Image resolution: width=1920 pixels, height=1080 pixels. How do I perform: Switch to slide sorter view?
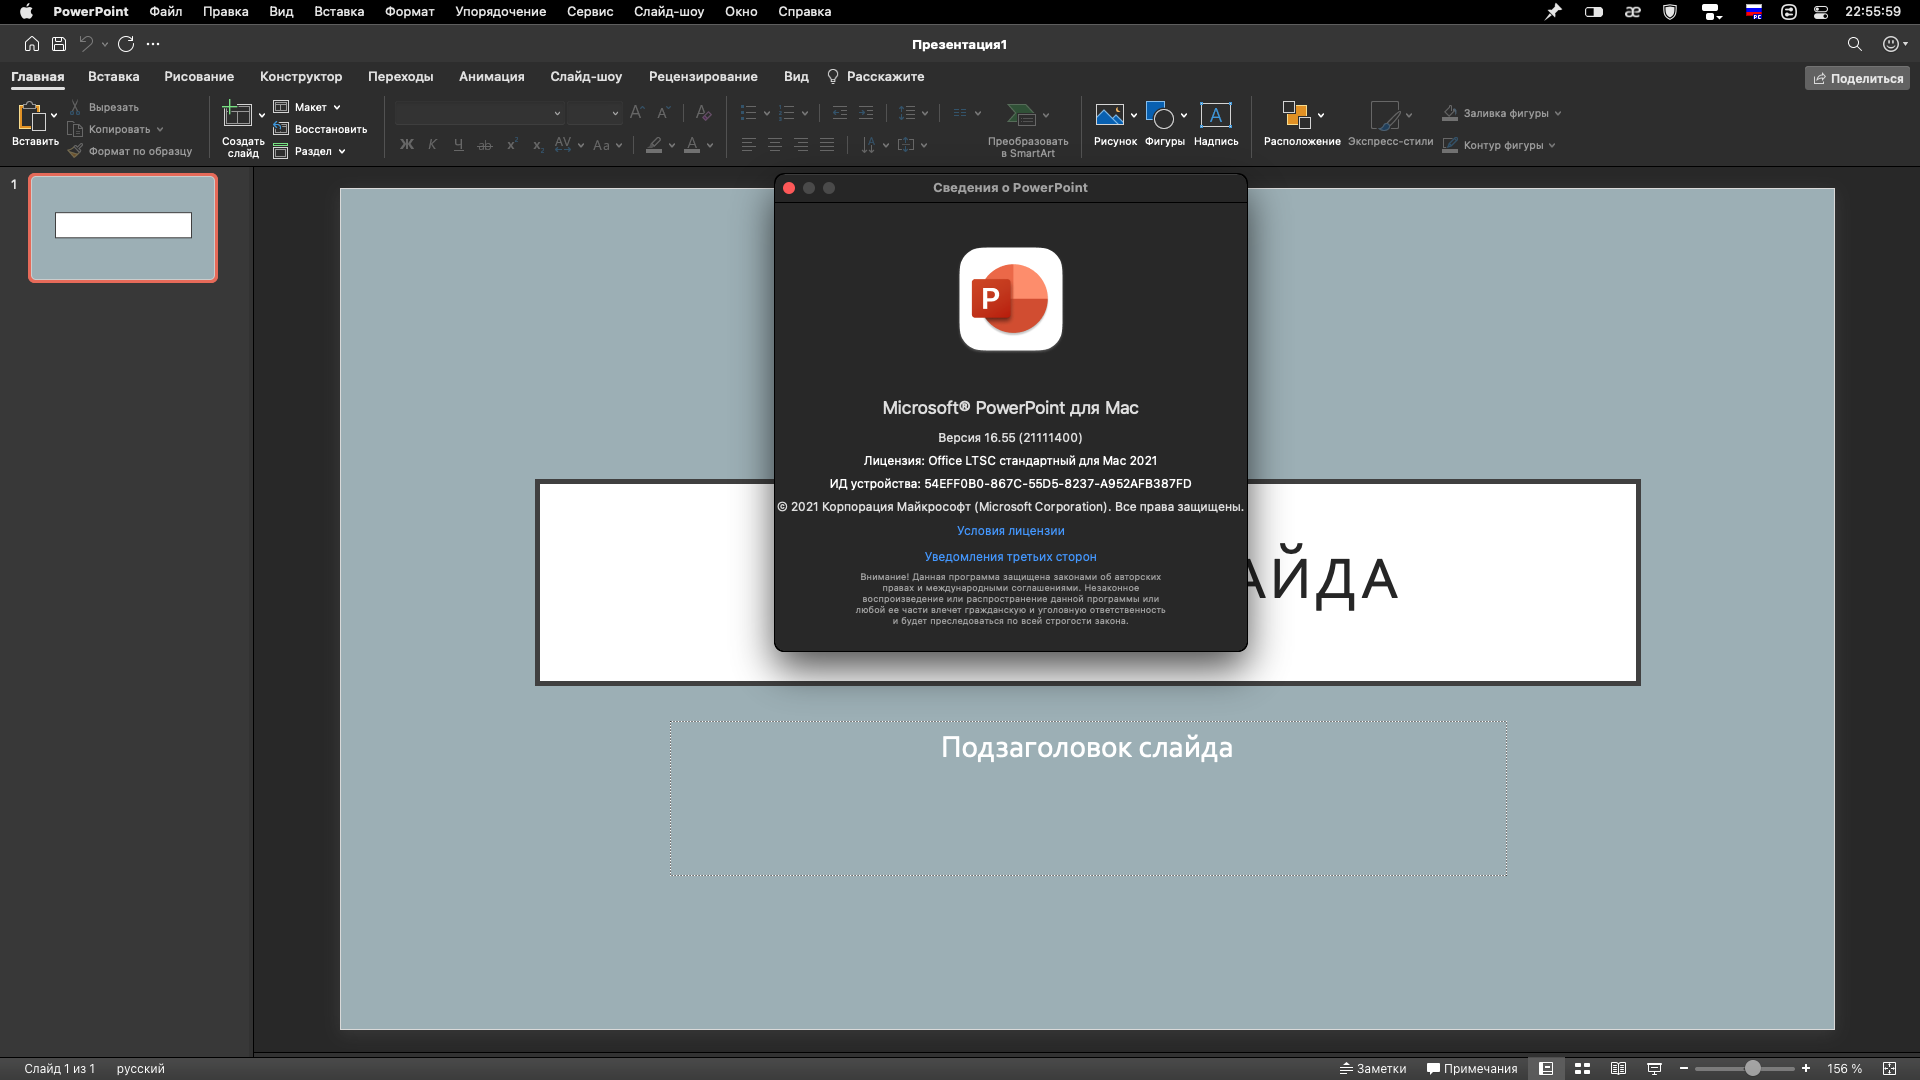[1582, 1069]
